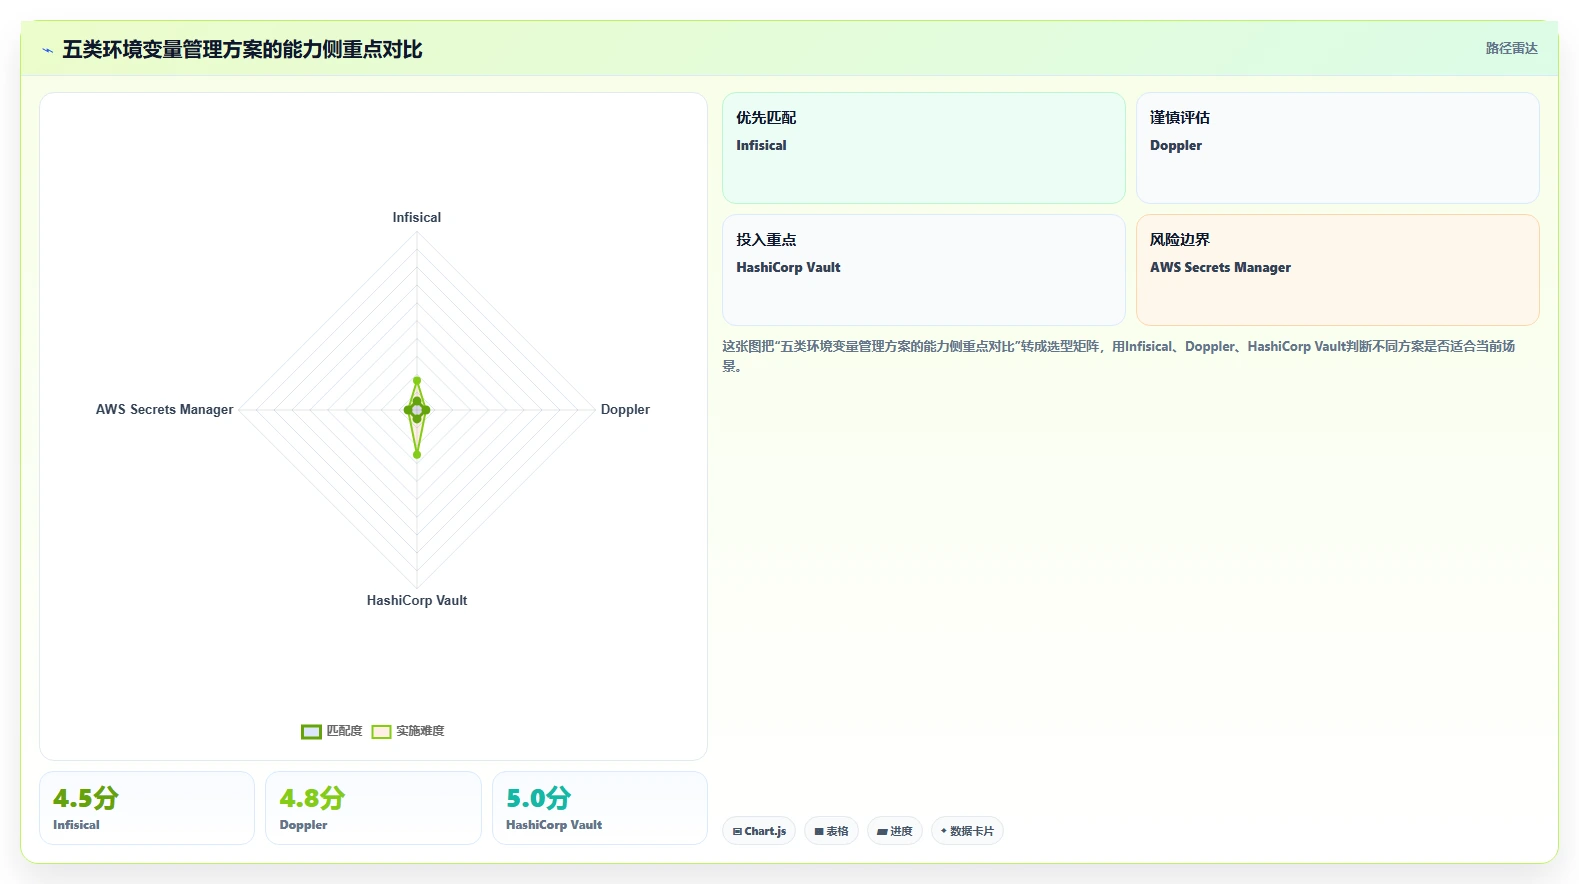Click the Infisical radar axis label
1579x884 pixels.
click(x=417, y=217)
